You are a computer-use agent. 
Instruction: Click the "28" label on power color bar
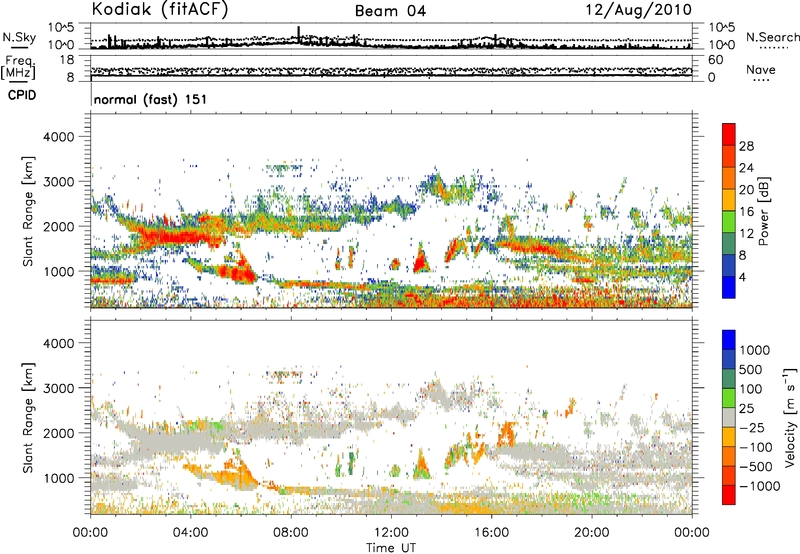pyautogui.click(x=746, y=146)
